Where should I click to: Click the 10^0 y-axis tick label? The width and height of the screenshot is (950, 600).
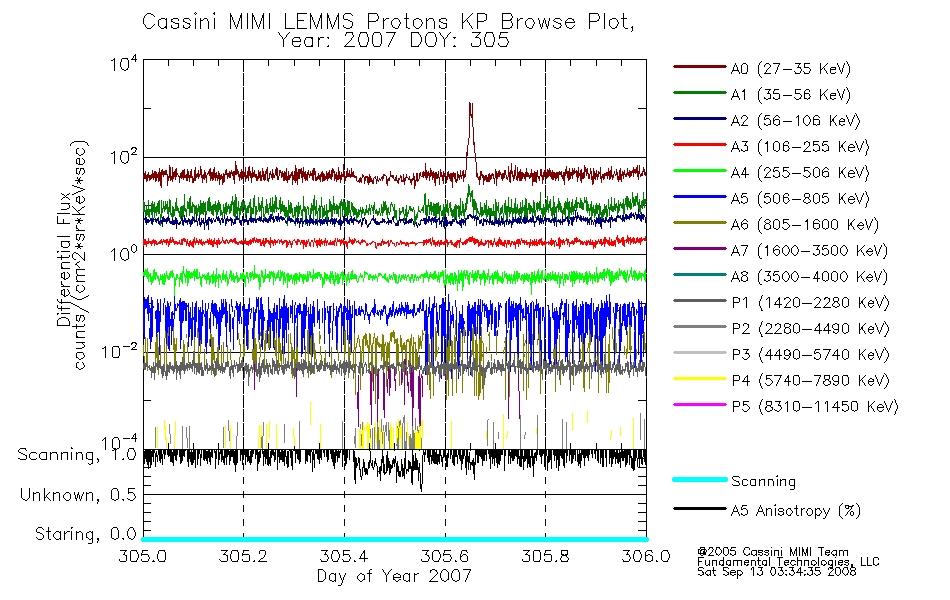coord(124,254)
